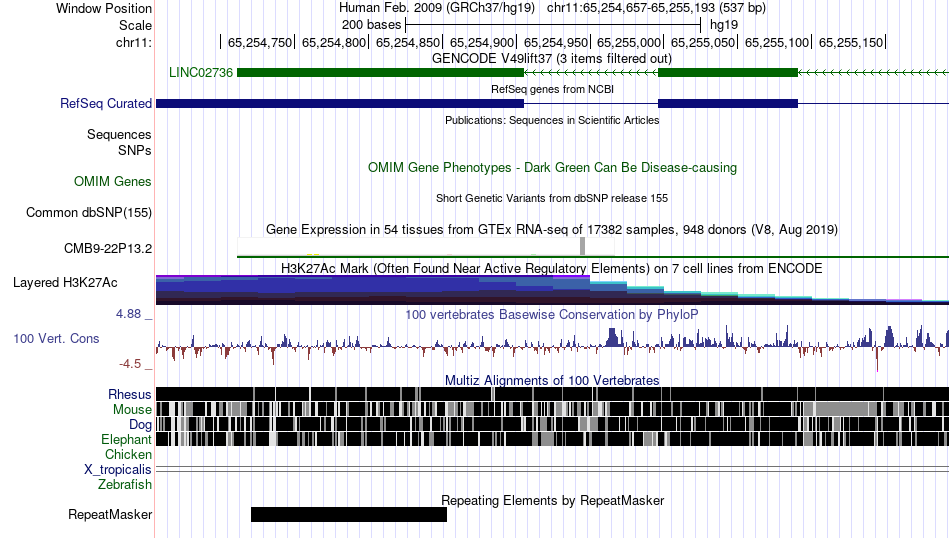Click the 65,255,000 ruler position
Screen dimensions: 950x538
point(629,42)
